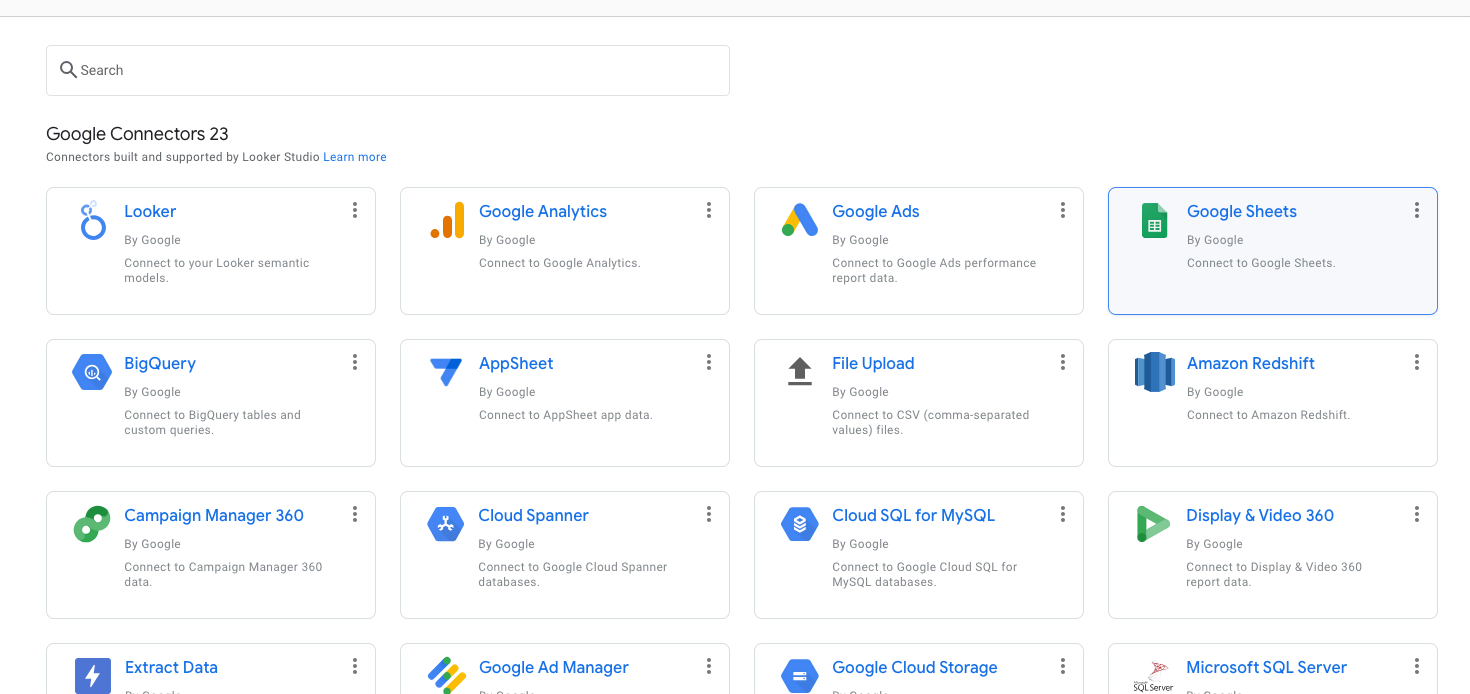Select the Extract Data connector title

click(171, 667)
